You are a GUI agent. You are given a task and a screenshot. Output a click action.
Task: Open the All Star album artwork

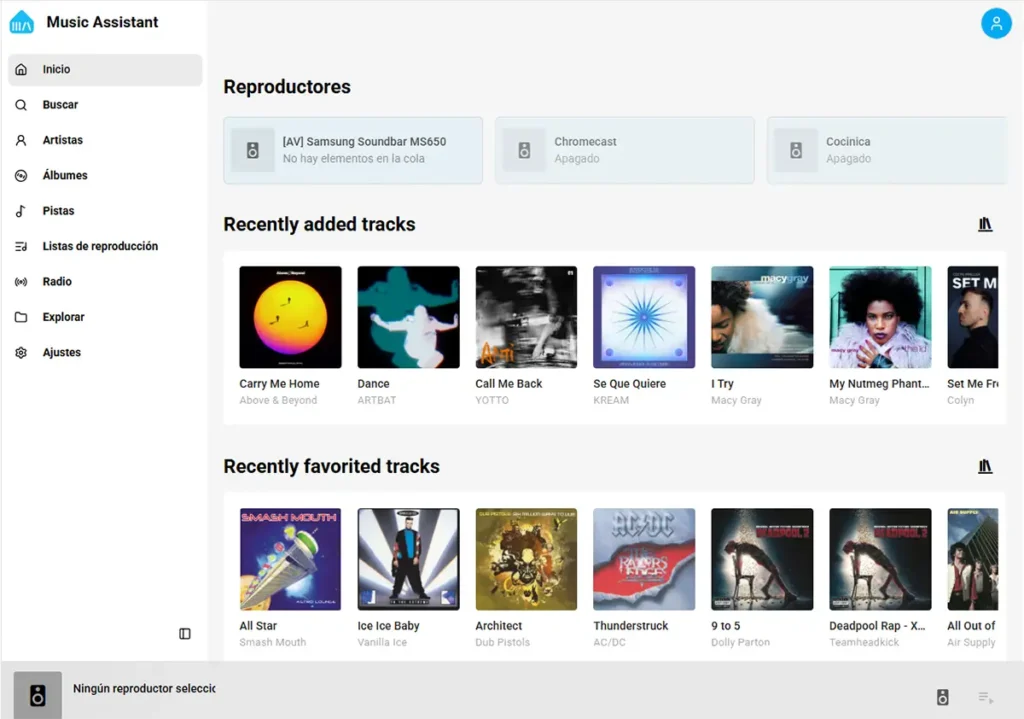[290, 559]
